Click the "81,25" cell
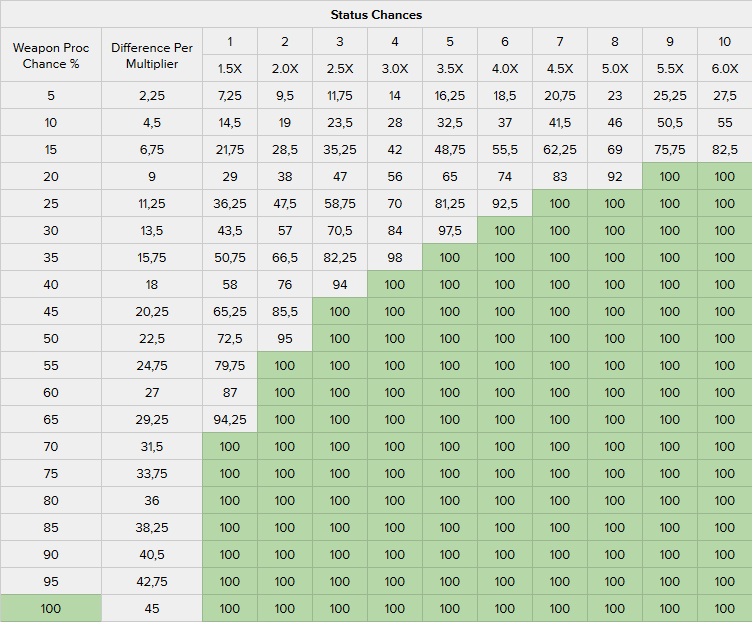 [x=450, y=204]
